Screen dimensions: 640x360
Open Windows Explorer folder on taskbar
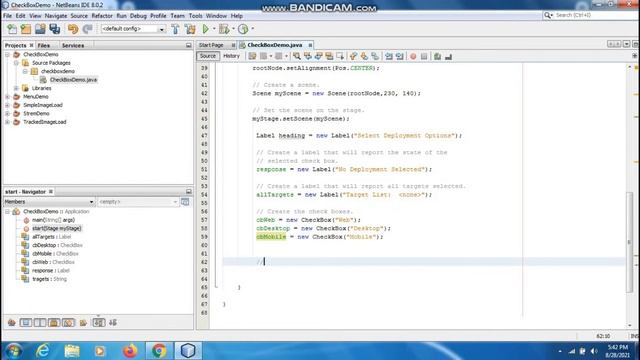point(72,351)
